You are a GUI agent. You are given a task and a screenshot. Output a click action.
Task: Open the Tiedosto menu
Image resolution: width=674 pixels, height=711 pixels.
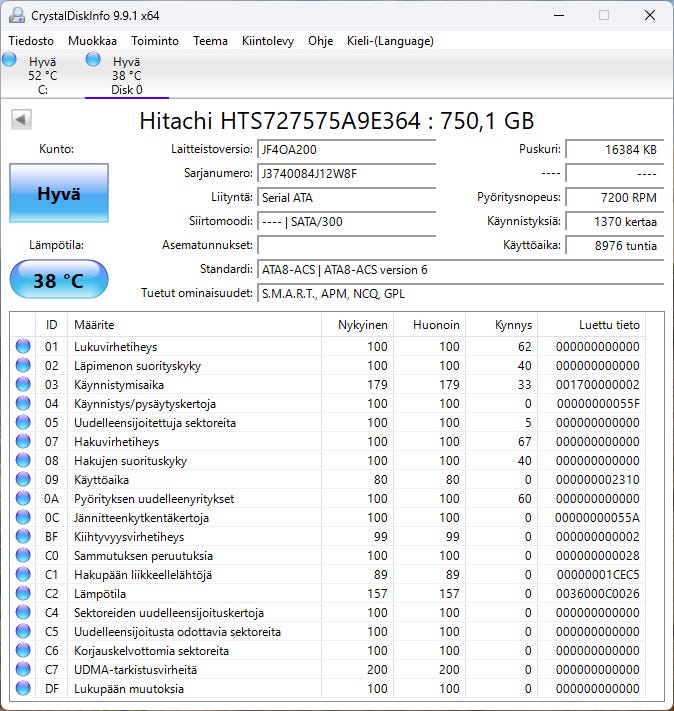31,41
